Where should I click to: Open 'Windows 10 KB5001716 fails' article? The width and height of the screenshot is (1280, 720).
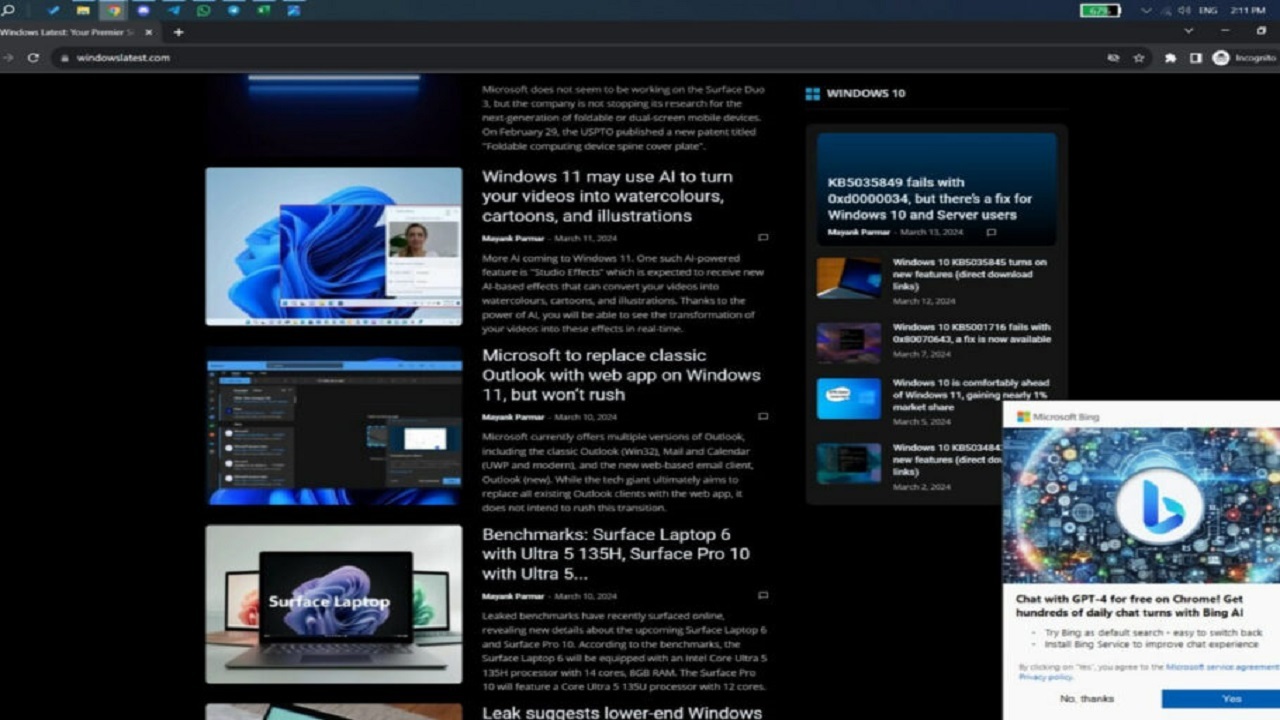pyautogui.click(x=972, y=333)
